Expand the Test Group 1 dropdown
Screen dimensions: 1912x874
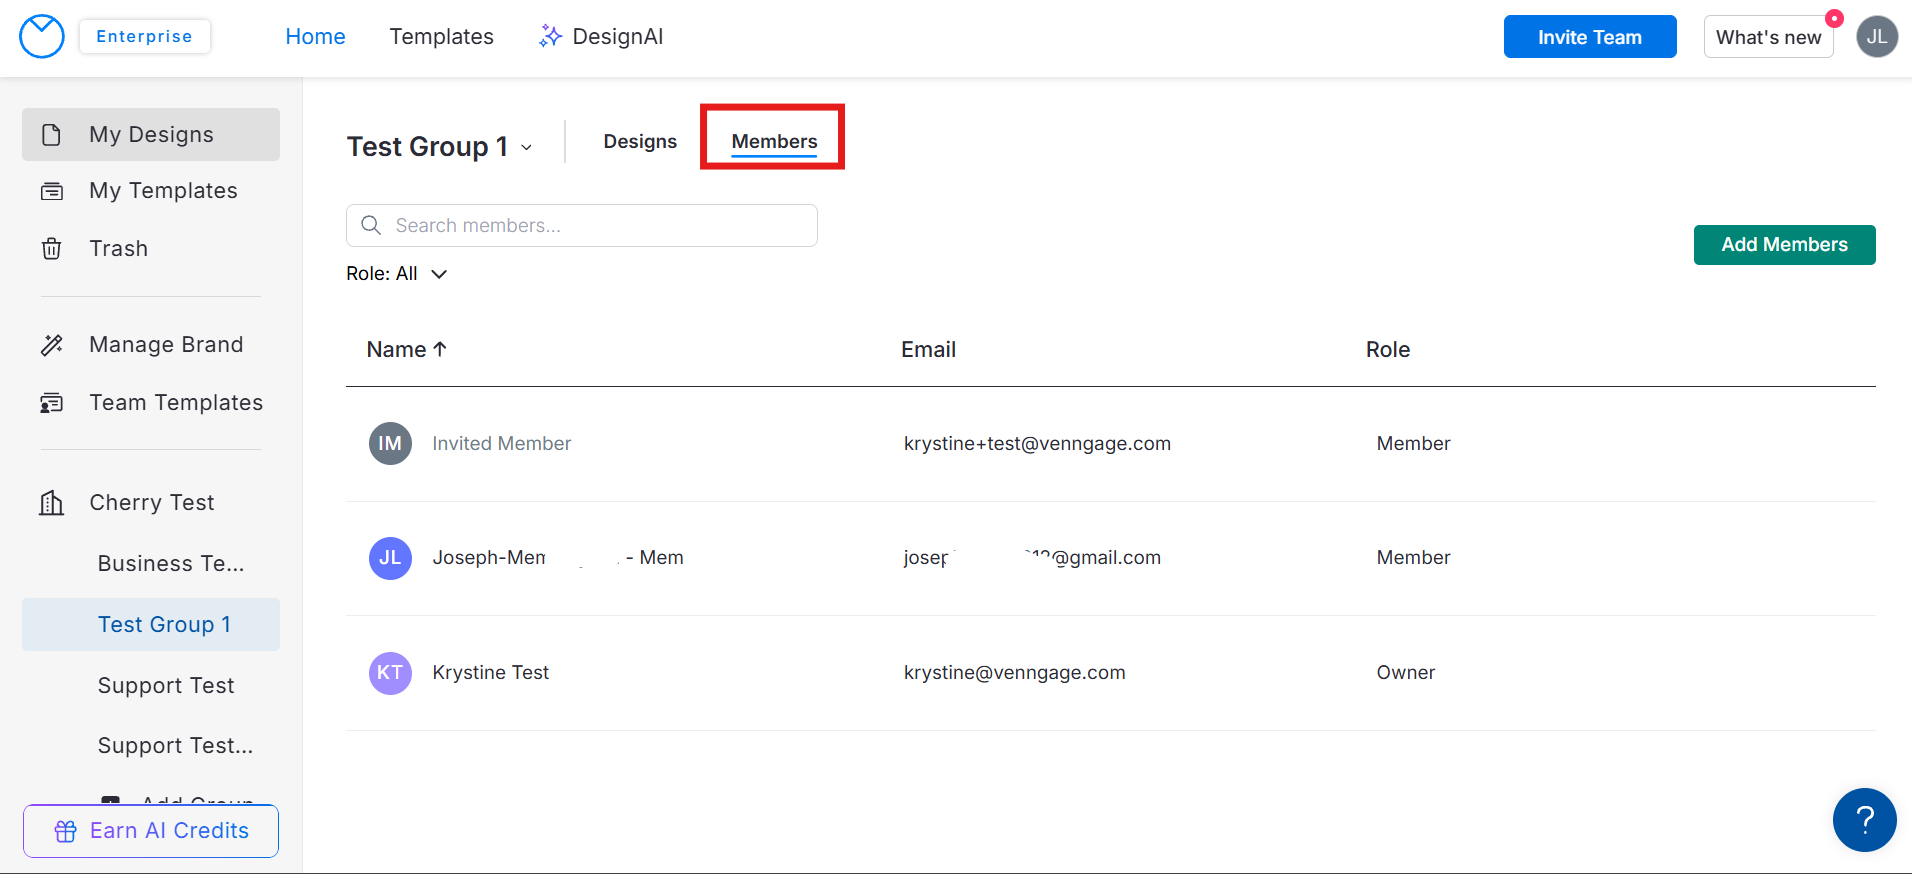point(527,148)
